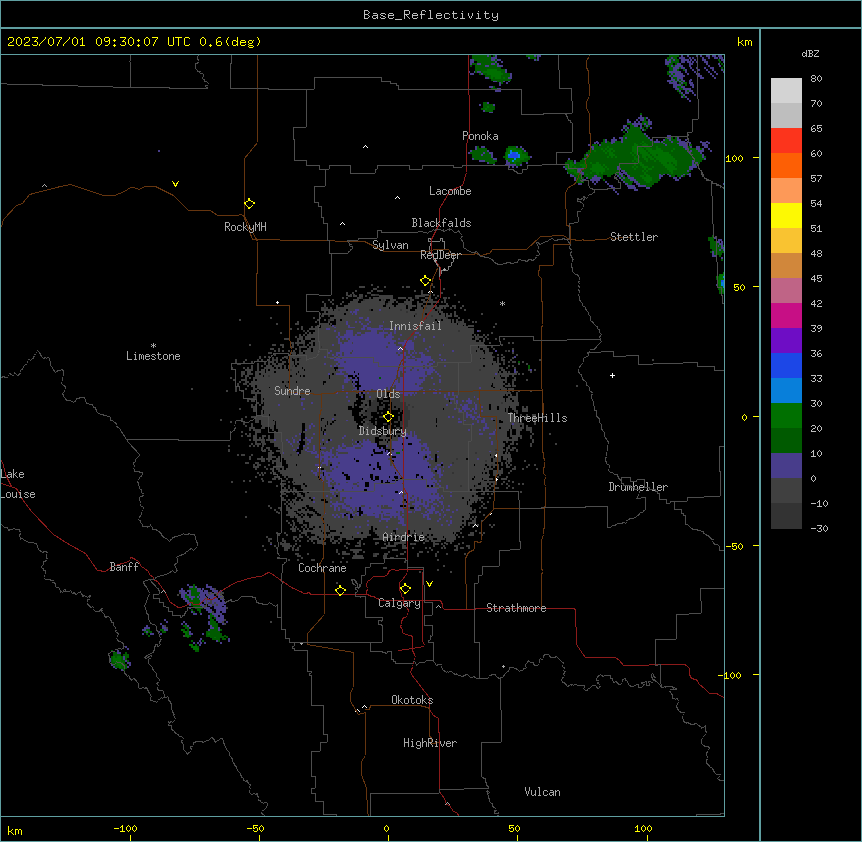Click the Olds town label
Viewport: 862px width, 842px height.
(x=388, y=394)
